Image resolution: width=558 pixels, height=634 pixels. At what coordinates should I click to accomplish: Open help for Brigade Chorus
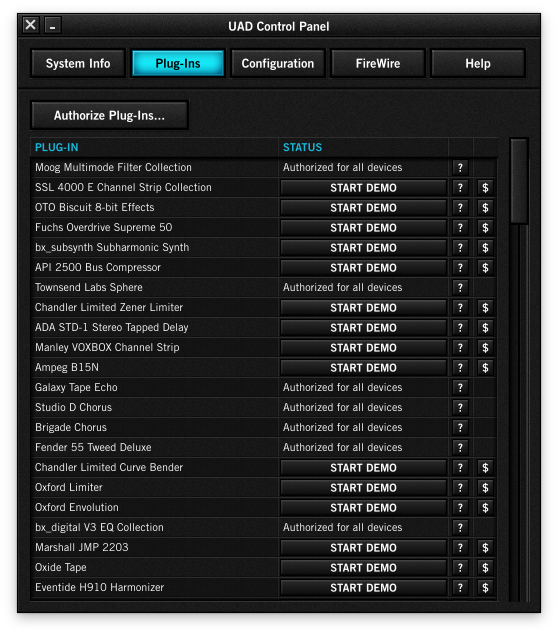pos(460,428)
